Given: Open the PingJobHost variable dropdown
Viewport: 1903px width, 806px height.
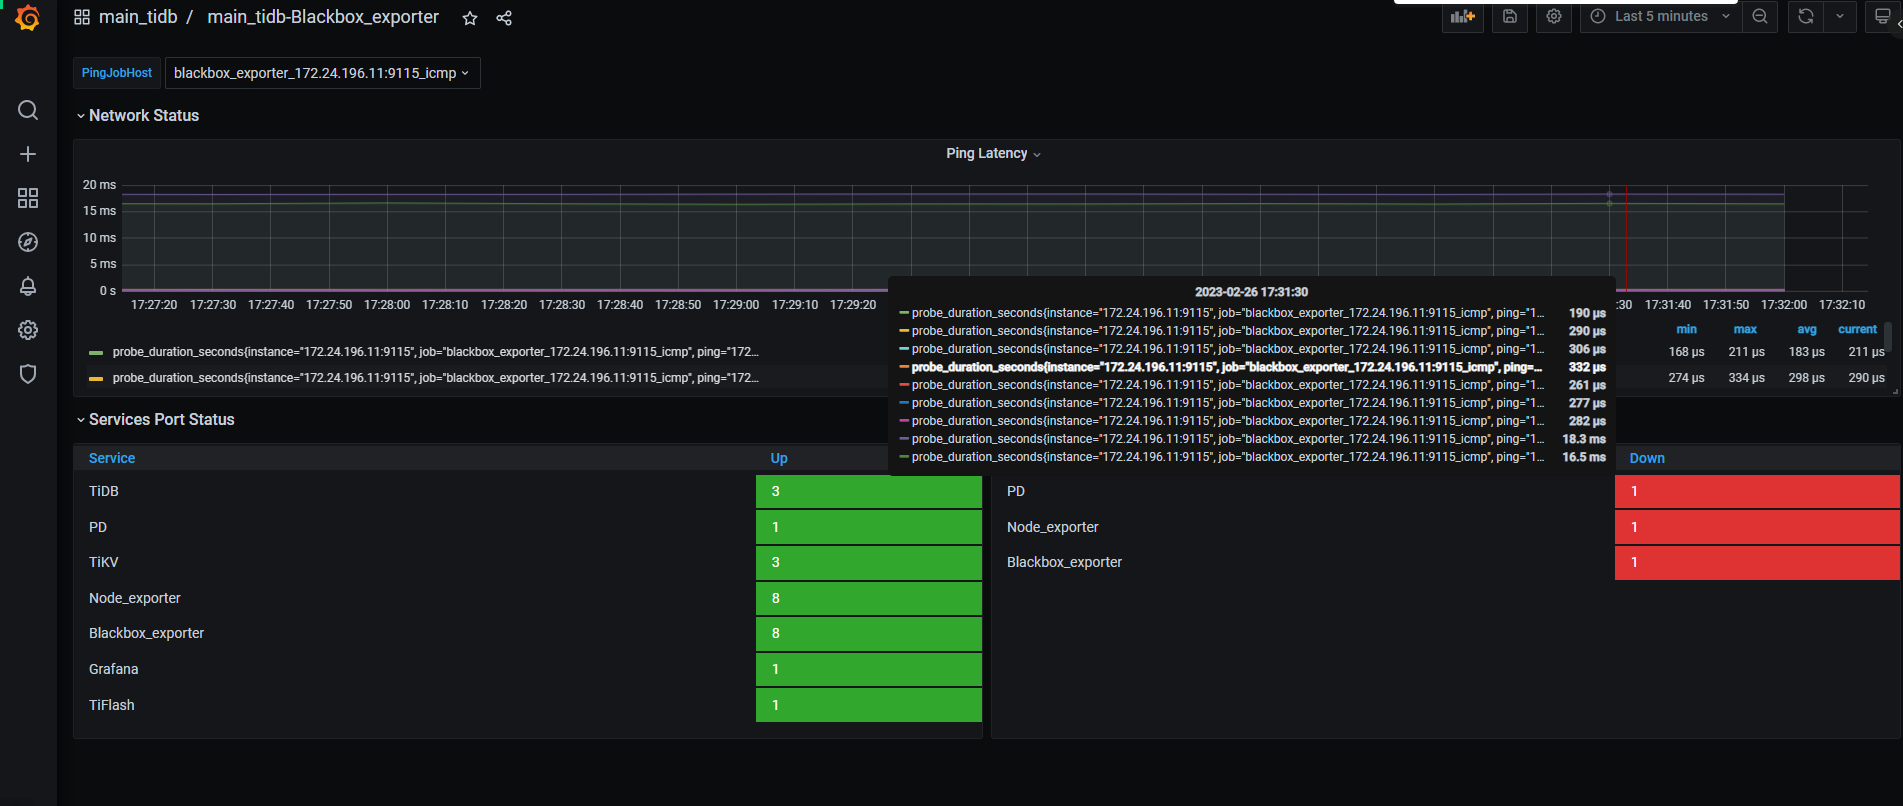Looking at the screenshot, I should (x=321, y=73).
